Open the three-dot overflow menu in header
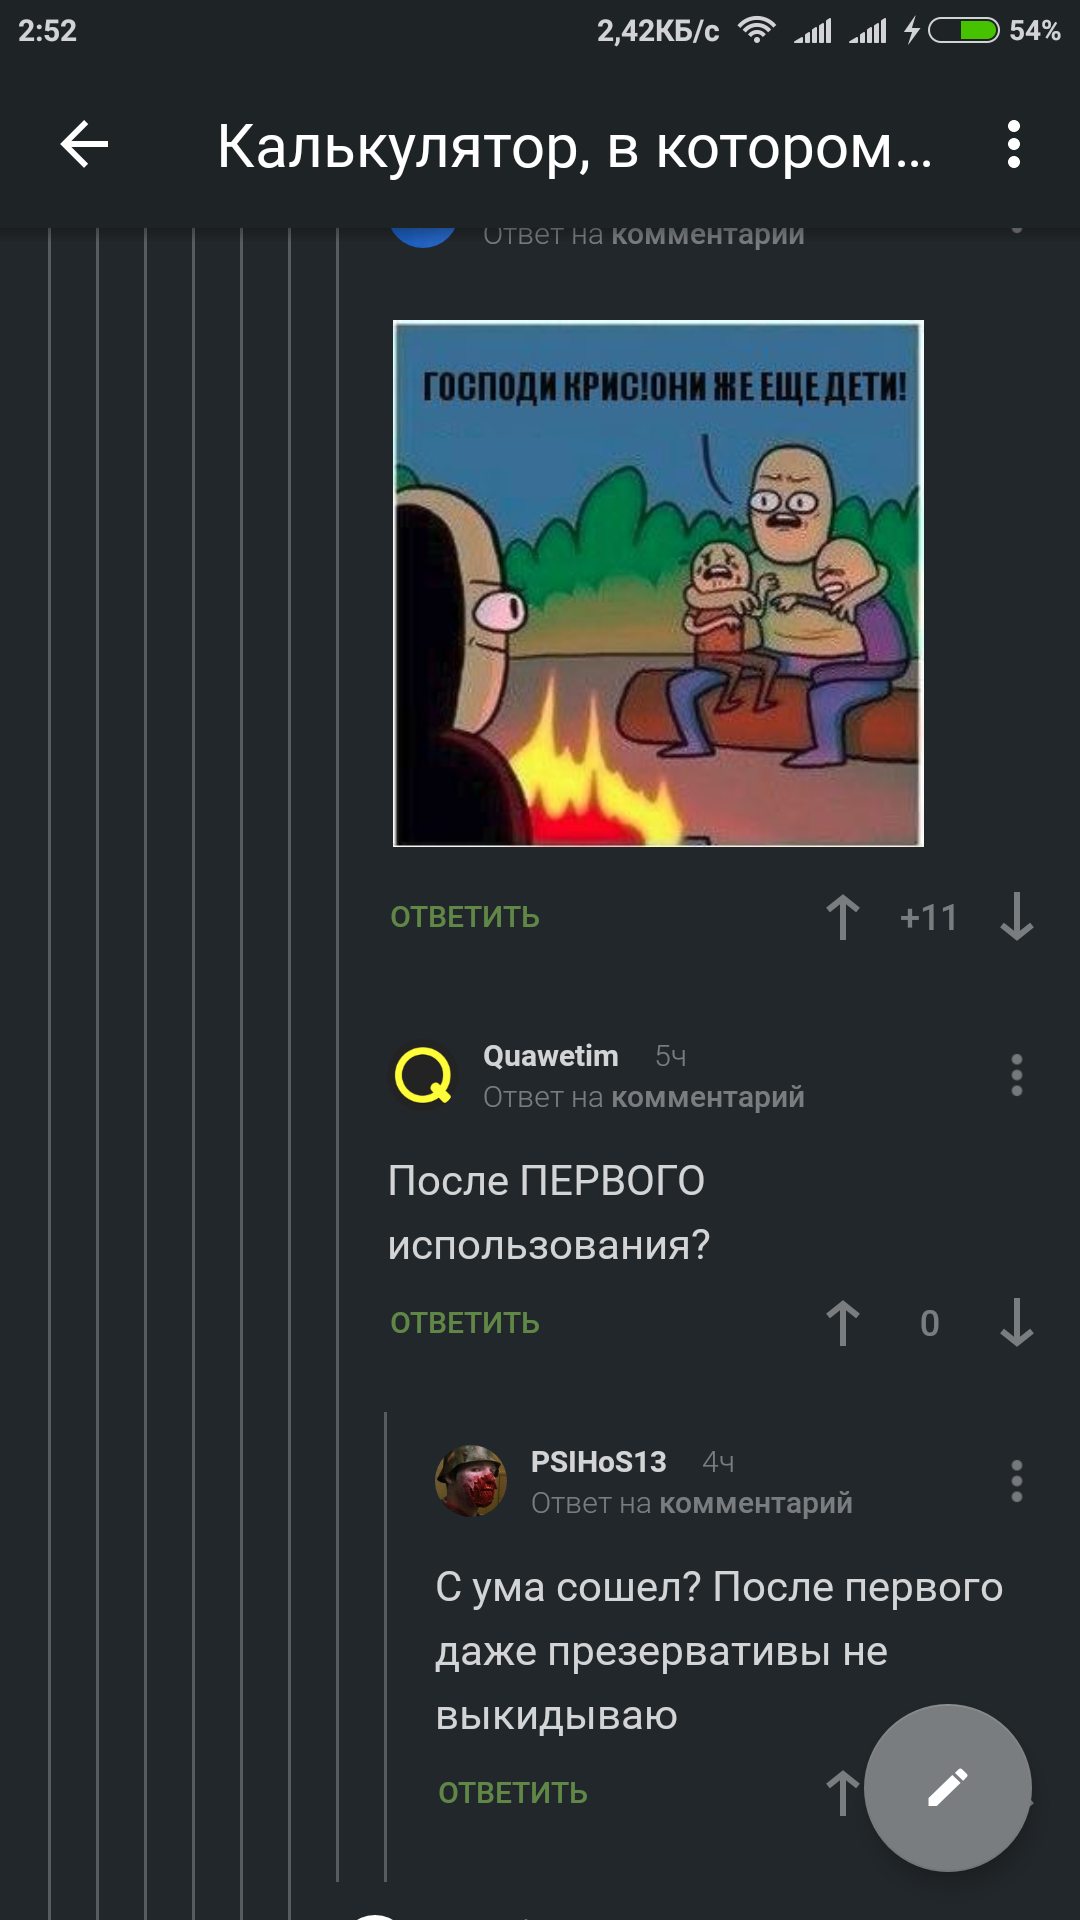This screenshot has width=1080, height=1920. [x=1014, y=145]
